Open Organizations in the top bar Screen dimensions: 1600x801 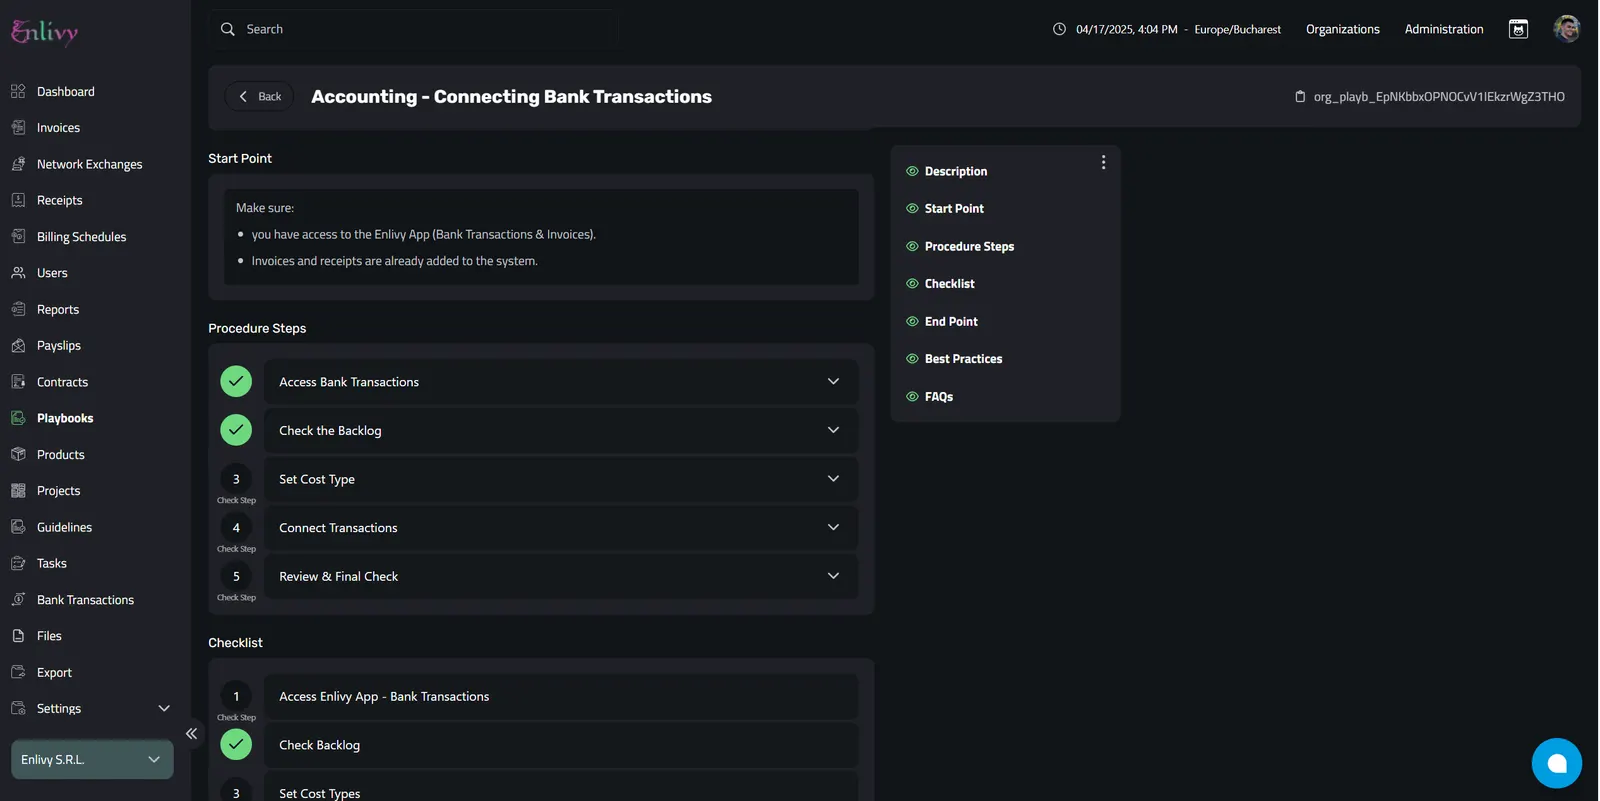point(1342,29)
